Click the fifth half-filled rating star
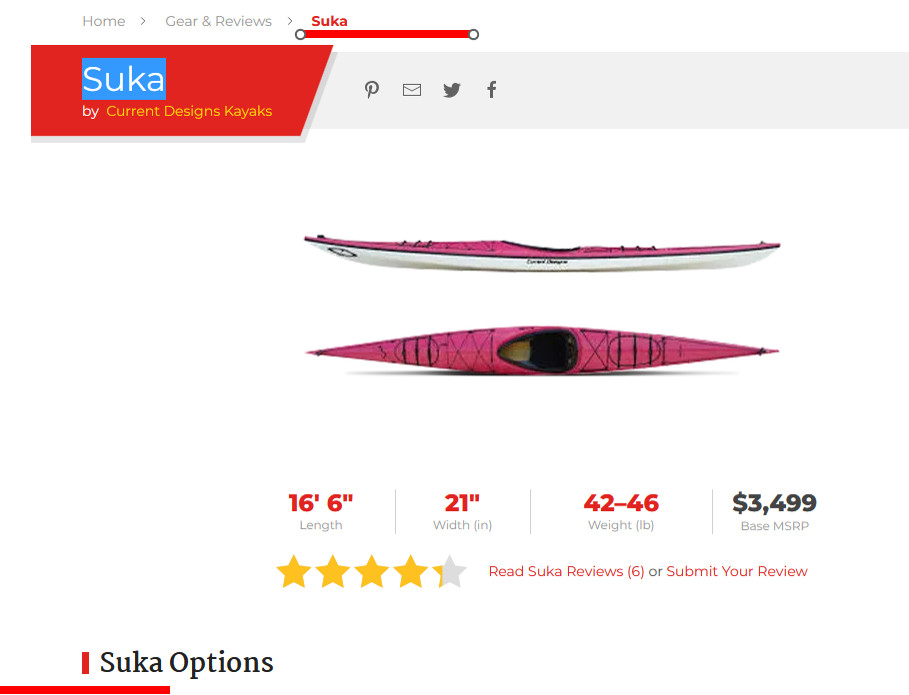The image size is (909, 695). coord(449,572)
